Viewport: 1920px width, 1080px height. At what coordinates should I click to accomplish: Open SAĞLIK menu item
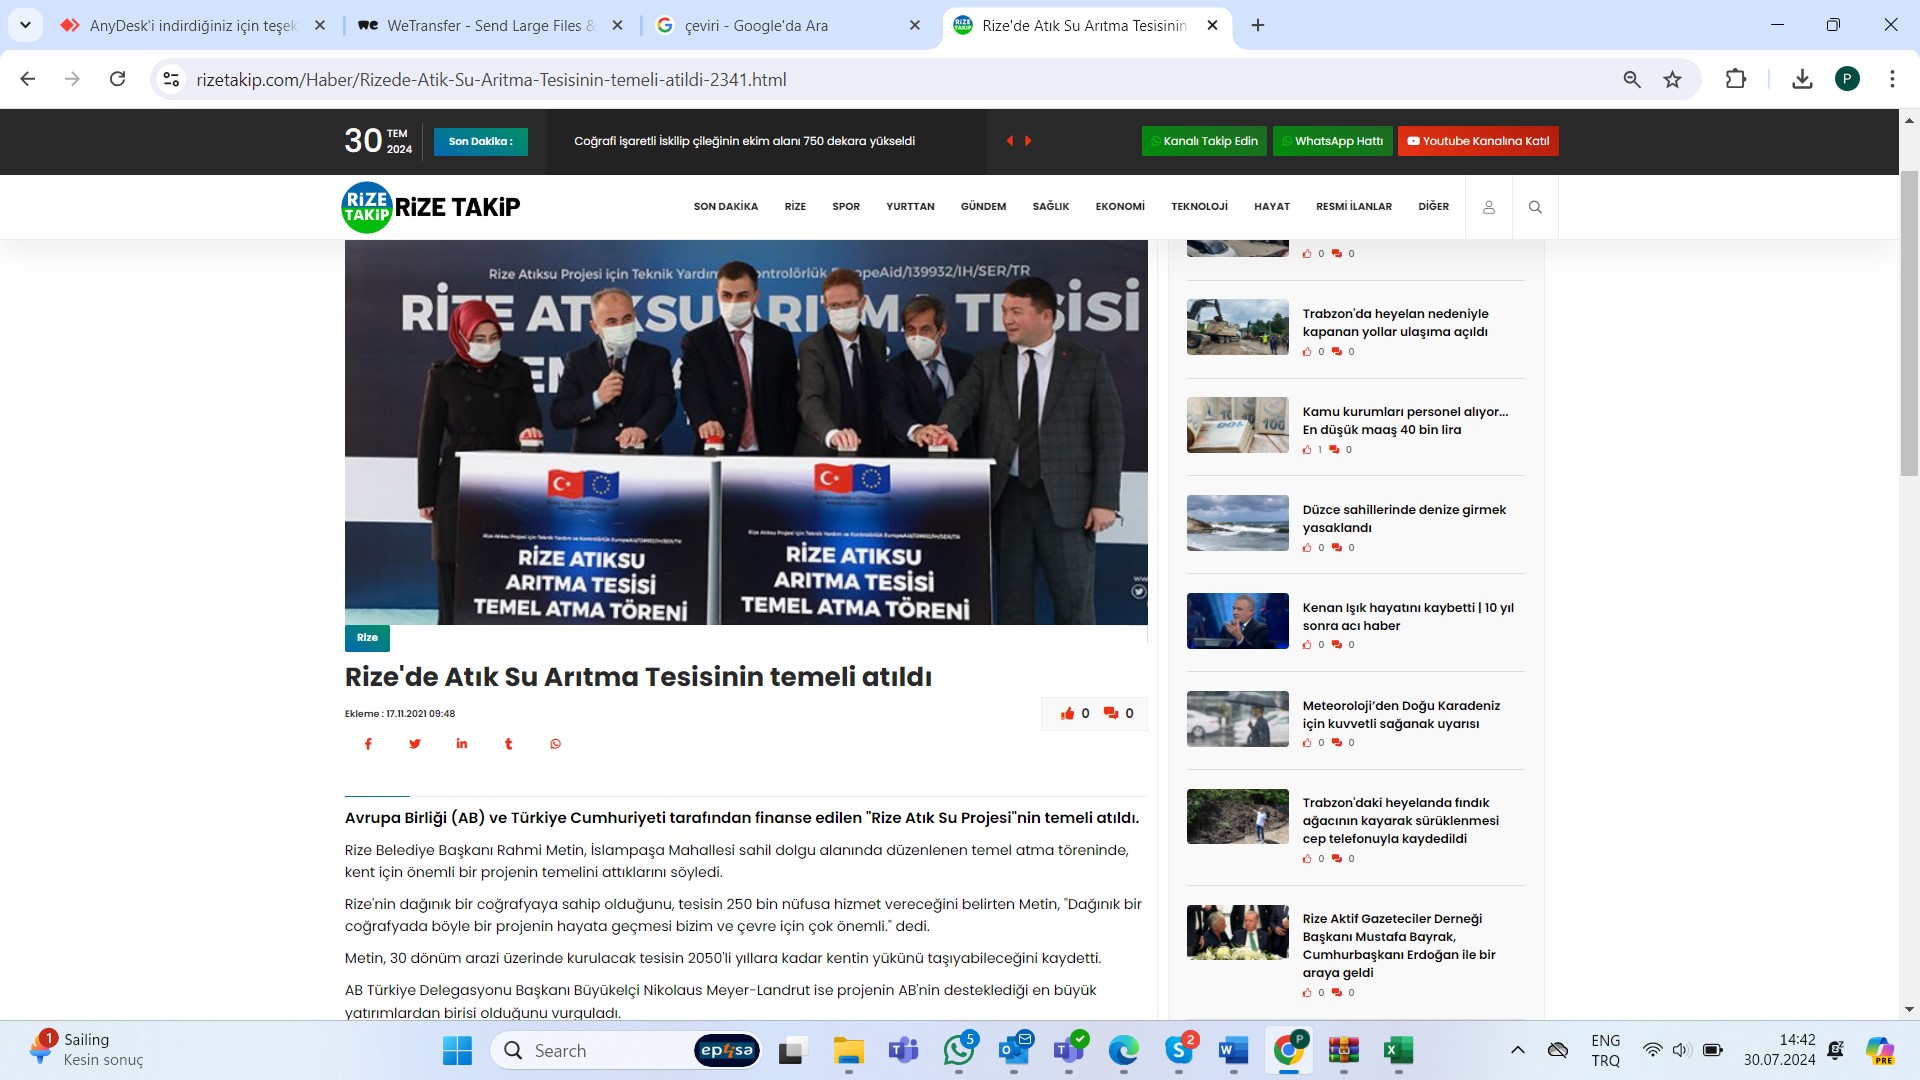point(1051,207)
